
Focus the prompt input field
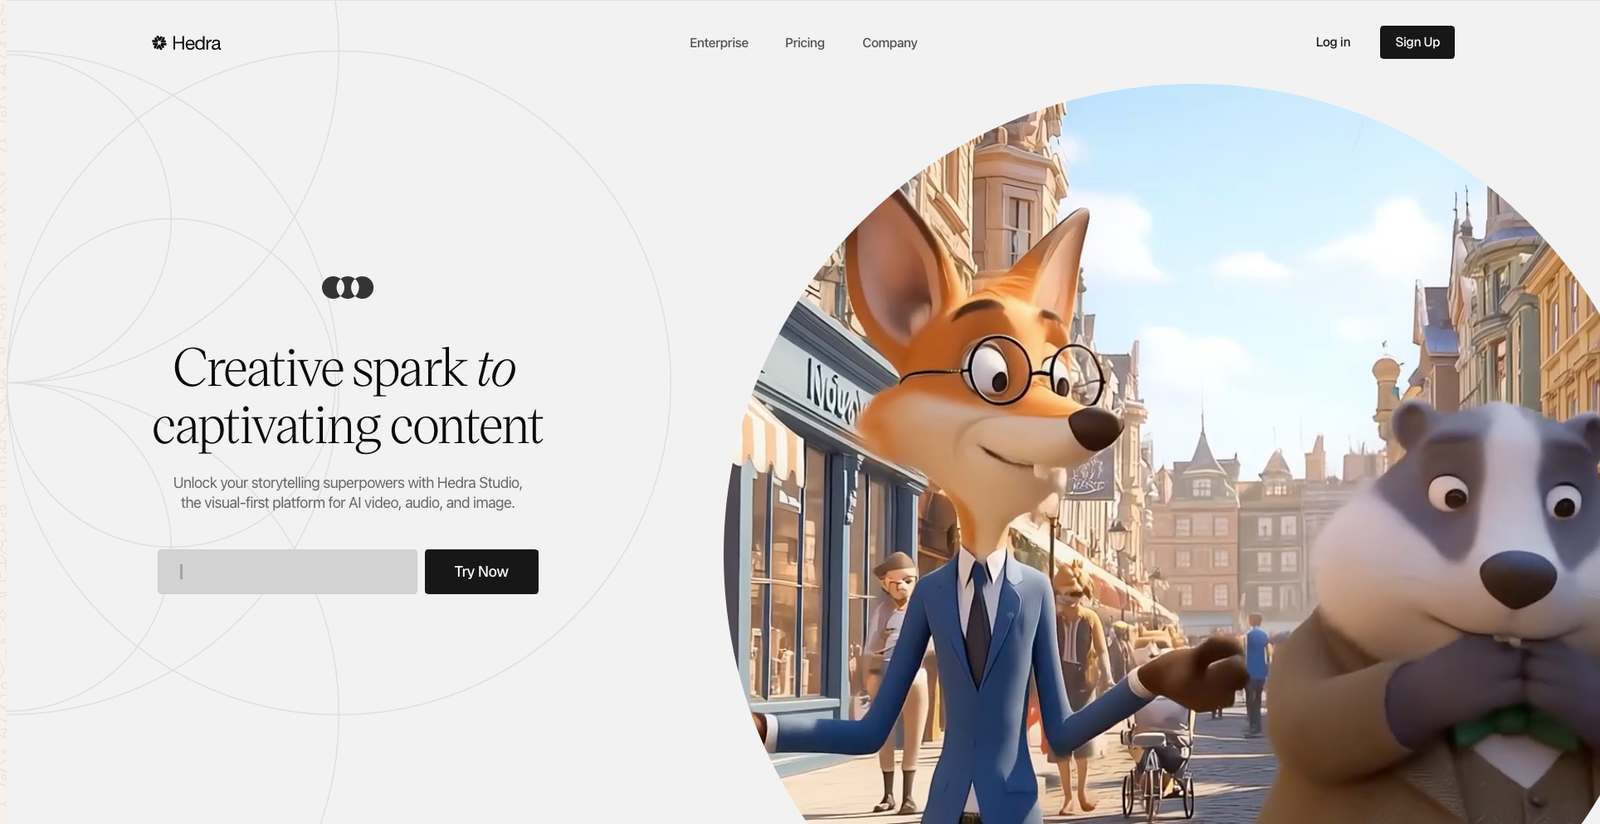[287, 572]
